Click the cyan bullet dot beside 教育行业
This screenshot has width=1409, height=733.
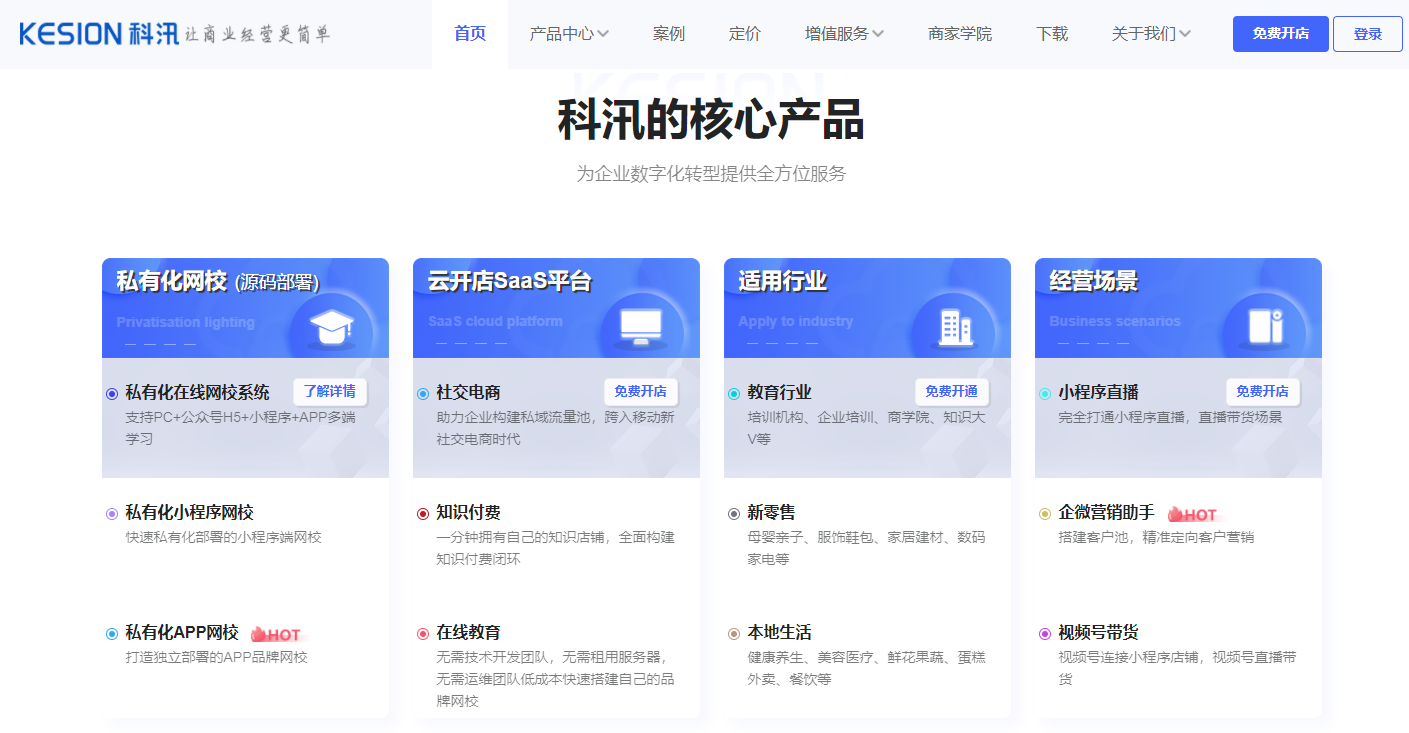pos(734,393)
